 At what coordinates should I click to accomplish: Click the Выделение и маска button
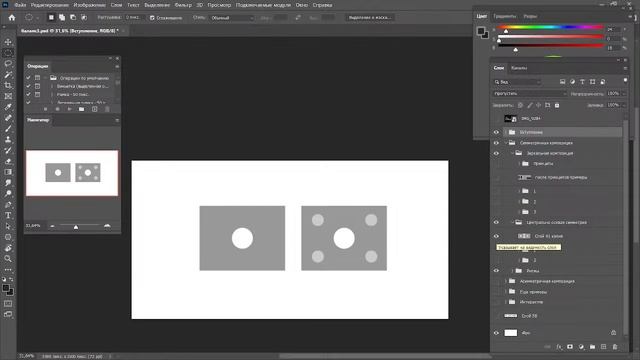(370, 18)
